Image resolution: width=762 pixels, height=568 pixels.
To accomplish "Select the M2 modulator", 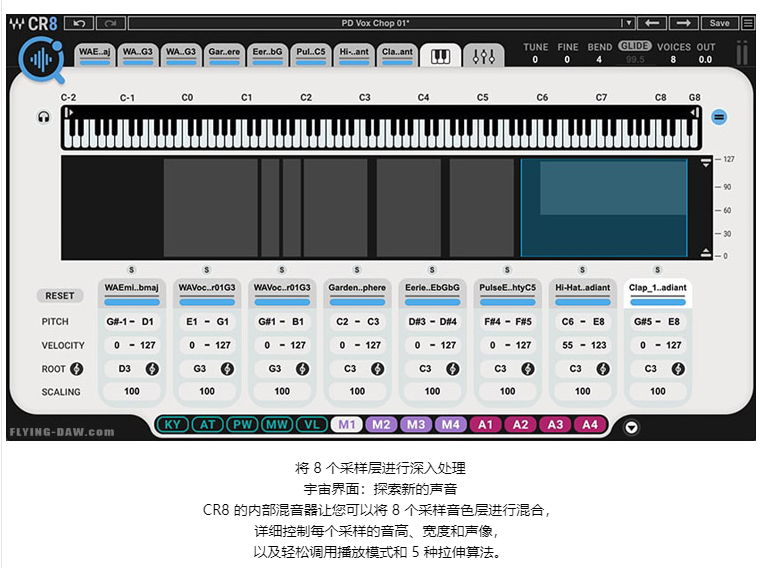I will tap(381, 425).
